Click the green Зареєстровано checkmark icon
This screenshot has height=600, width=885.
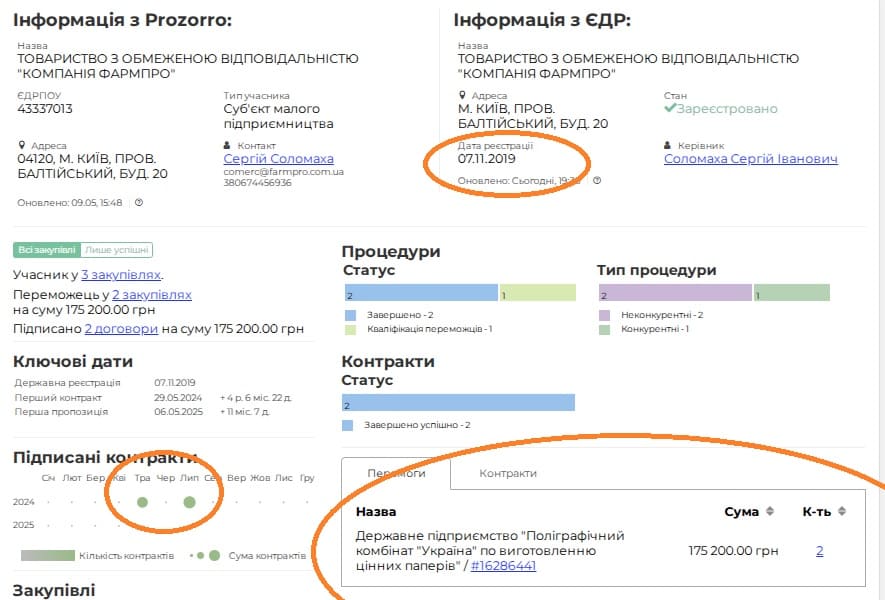(x=670, y=109)
